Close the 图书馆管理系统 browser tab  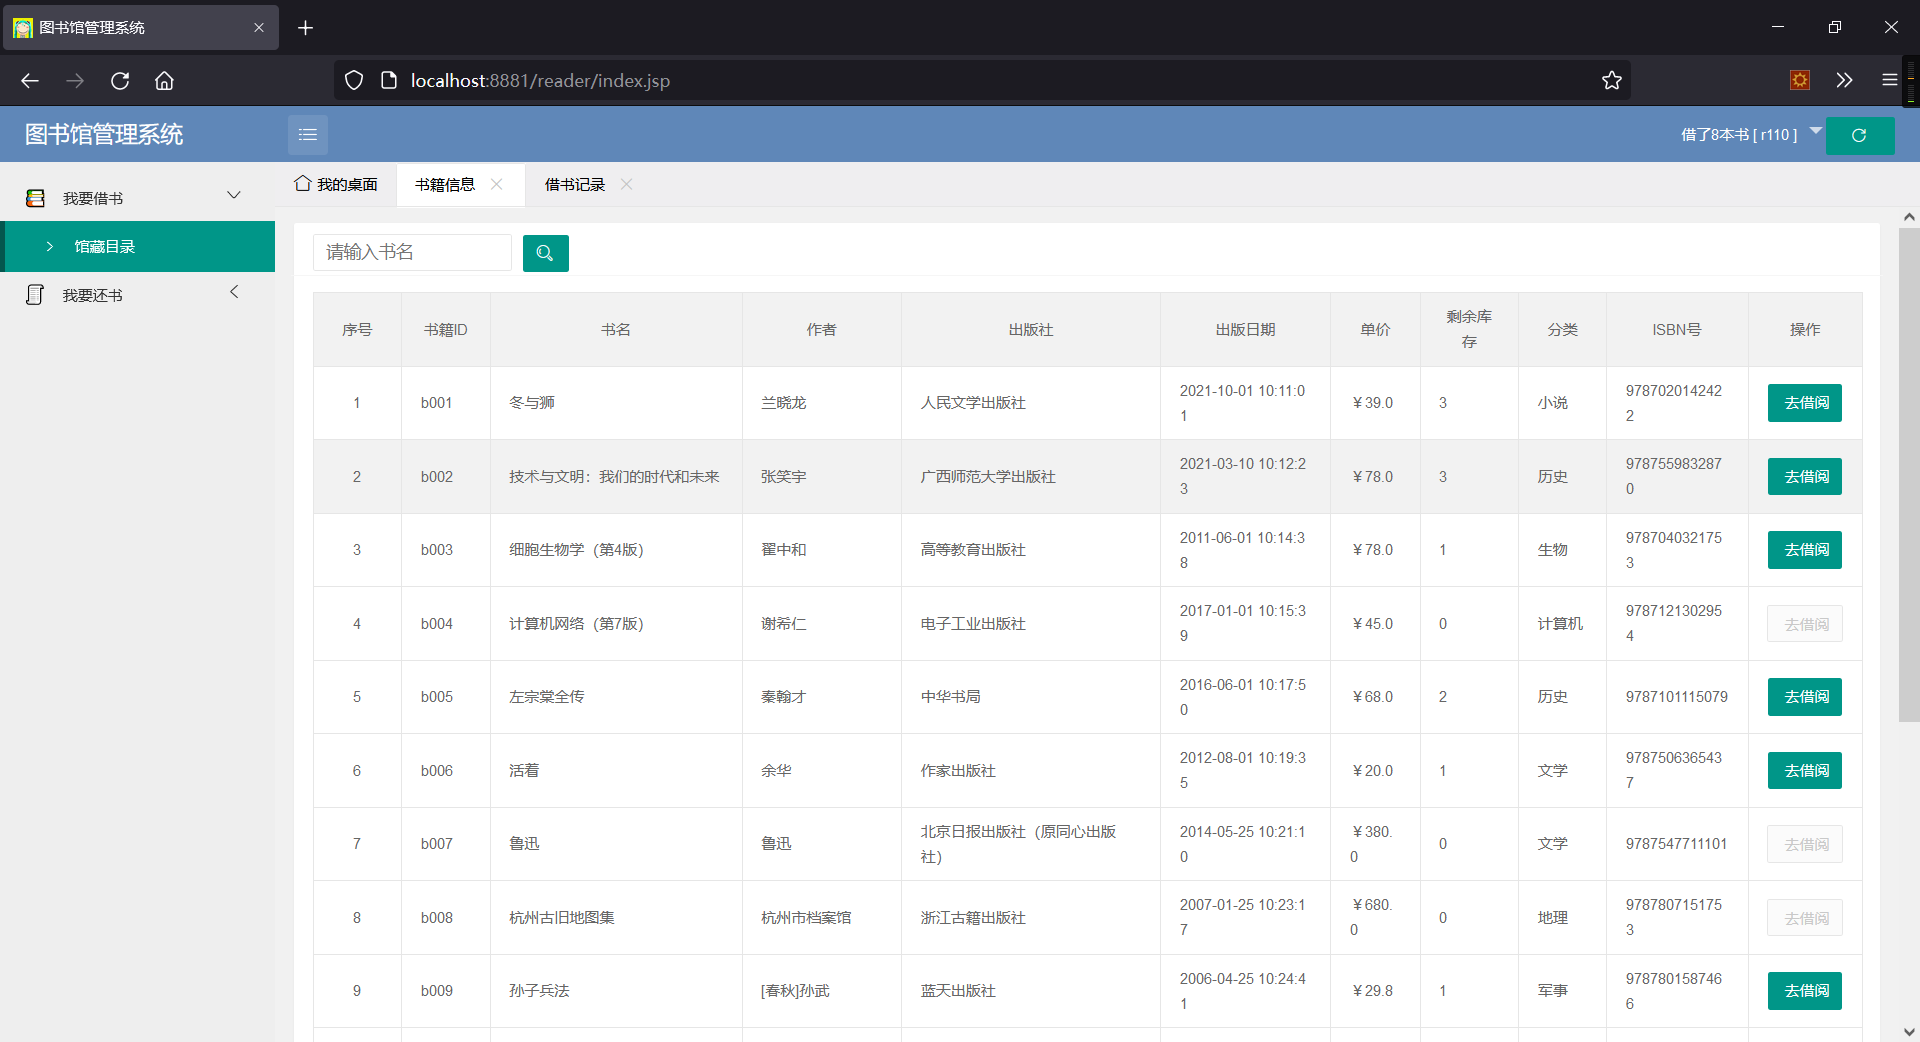259,28
